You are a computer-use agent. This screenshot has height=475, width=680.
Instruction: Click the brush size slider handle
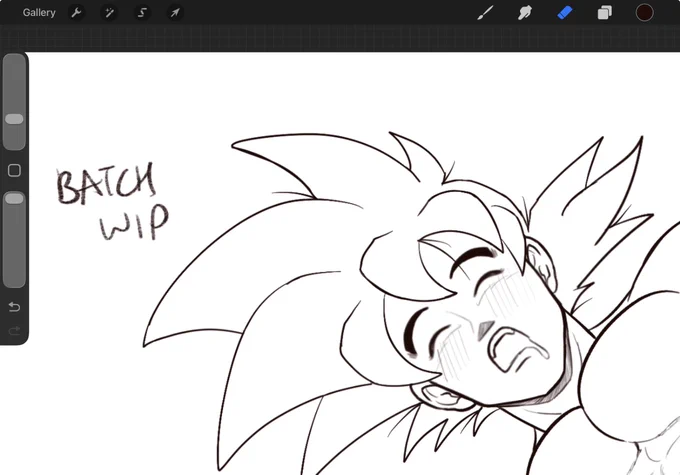[14, 119]
